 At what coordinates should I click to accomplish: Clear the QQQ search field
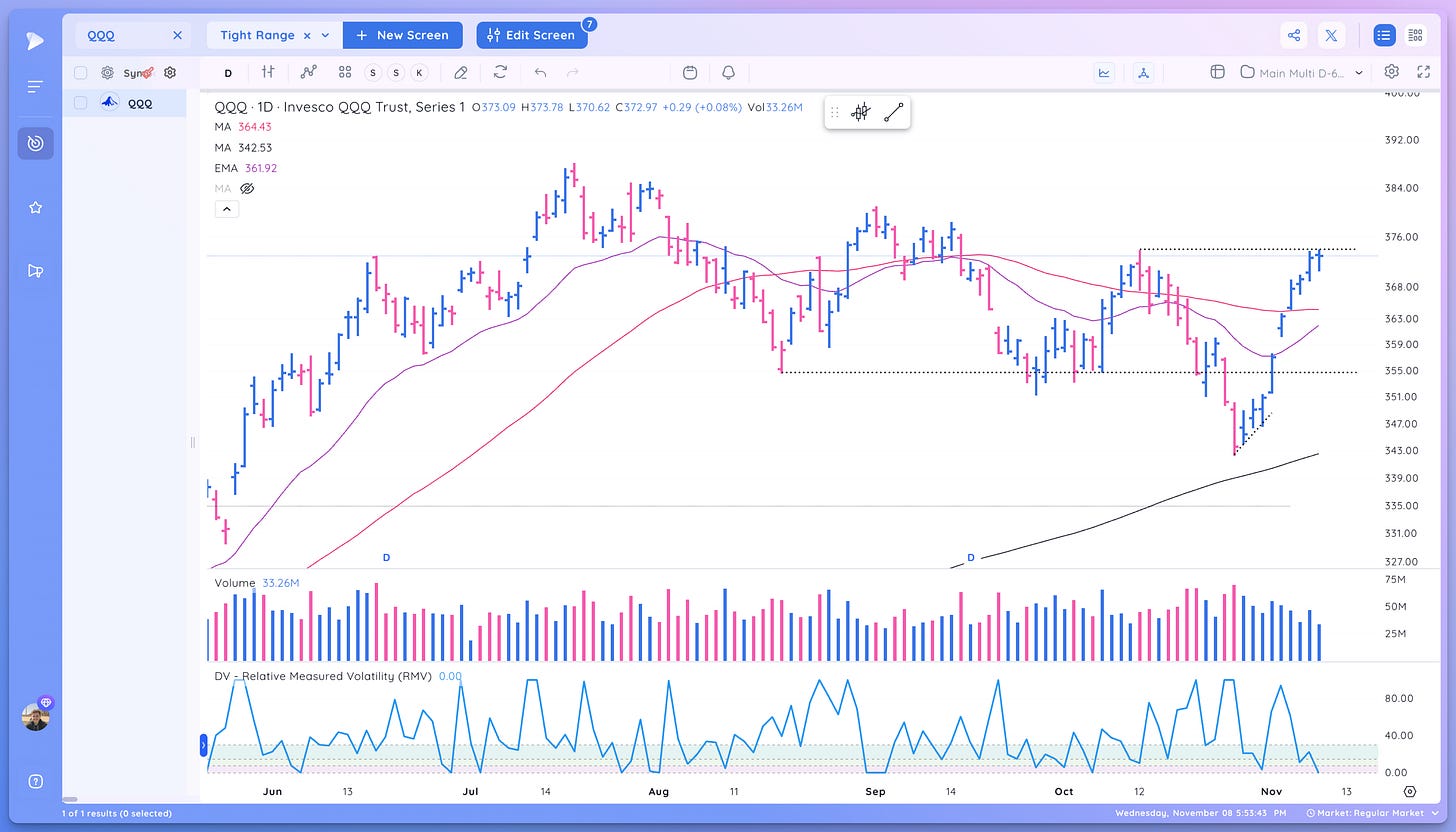coord(177,35)
